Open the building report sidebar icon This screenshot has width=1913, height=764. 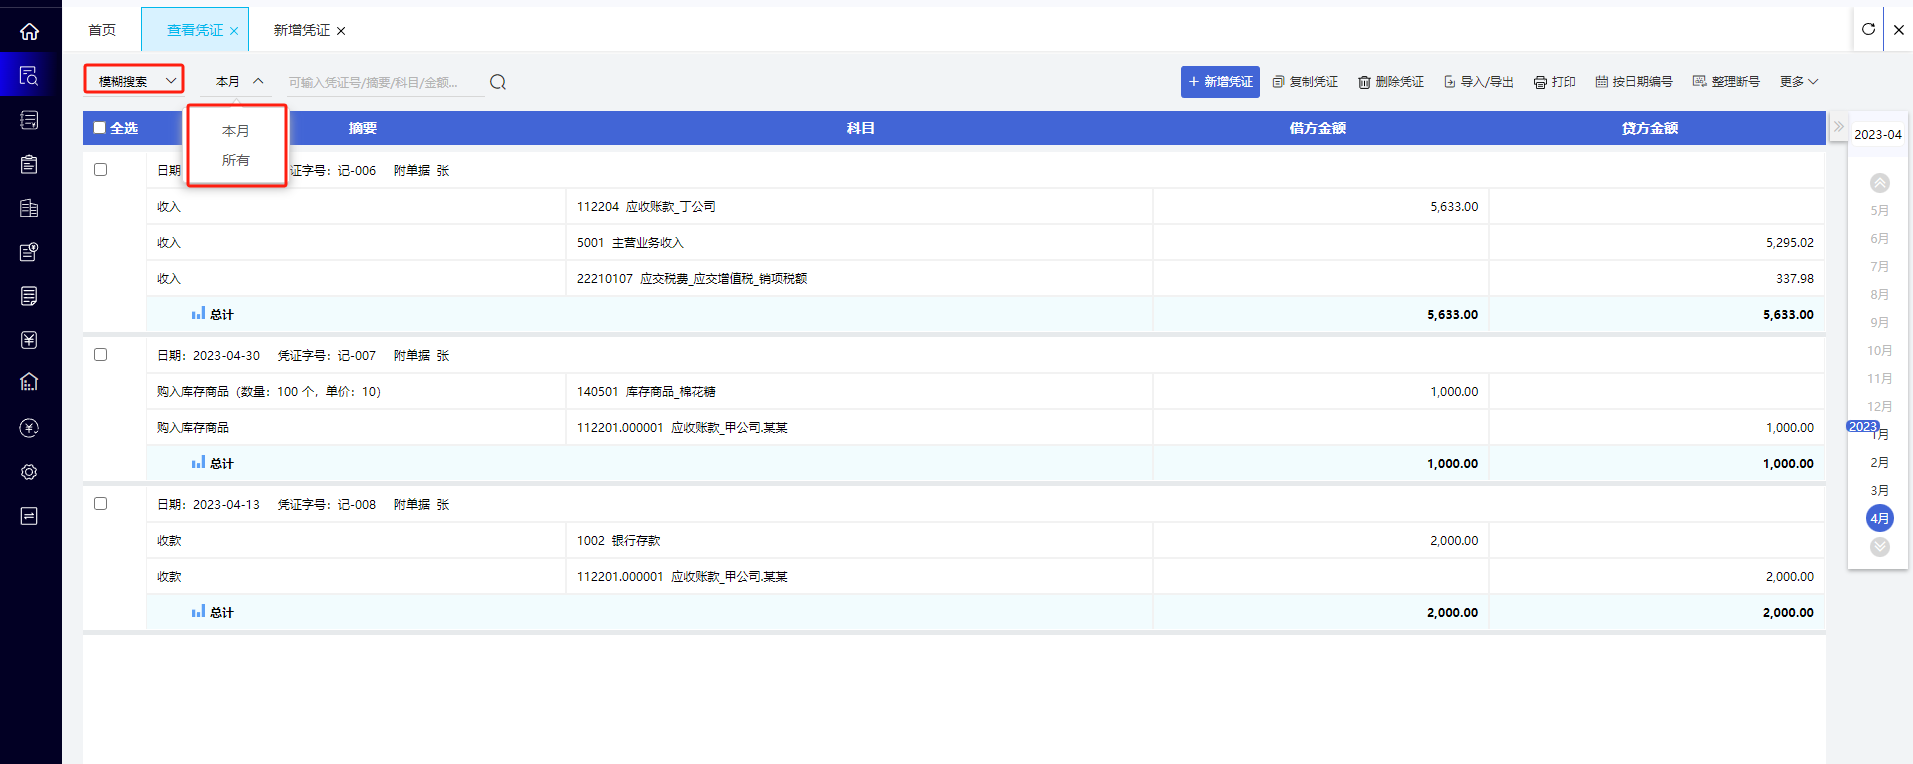(29, 208)
